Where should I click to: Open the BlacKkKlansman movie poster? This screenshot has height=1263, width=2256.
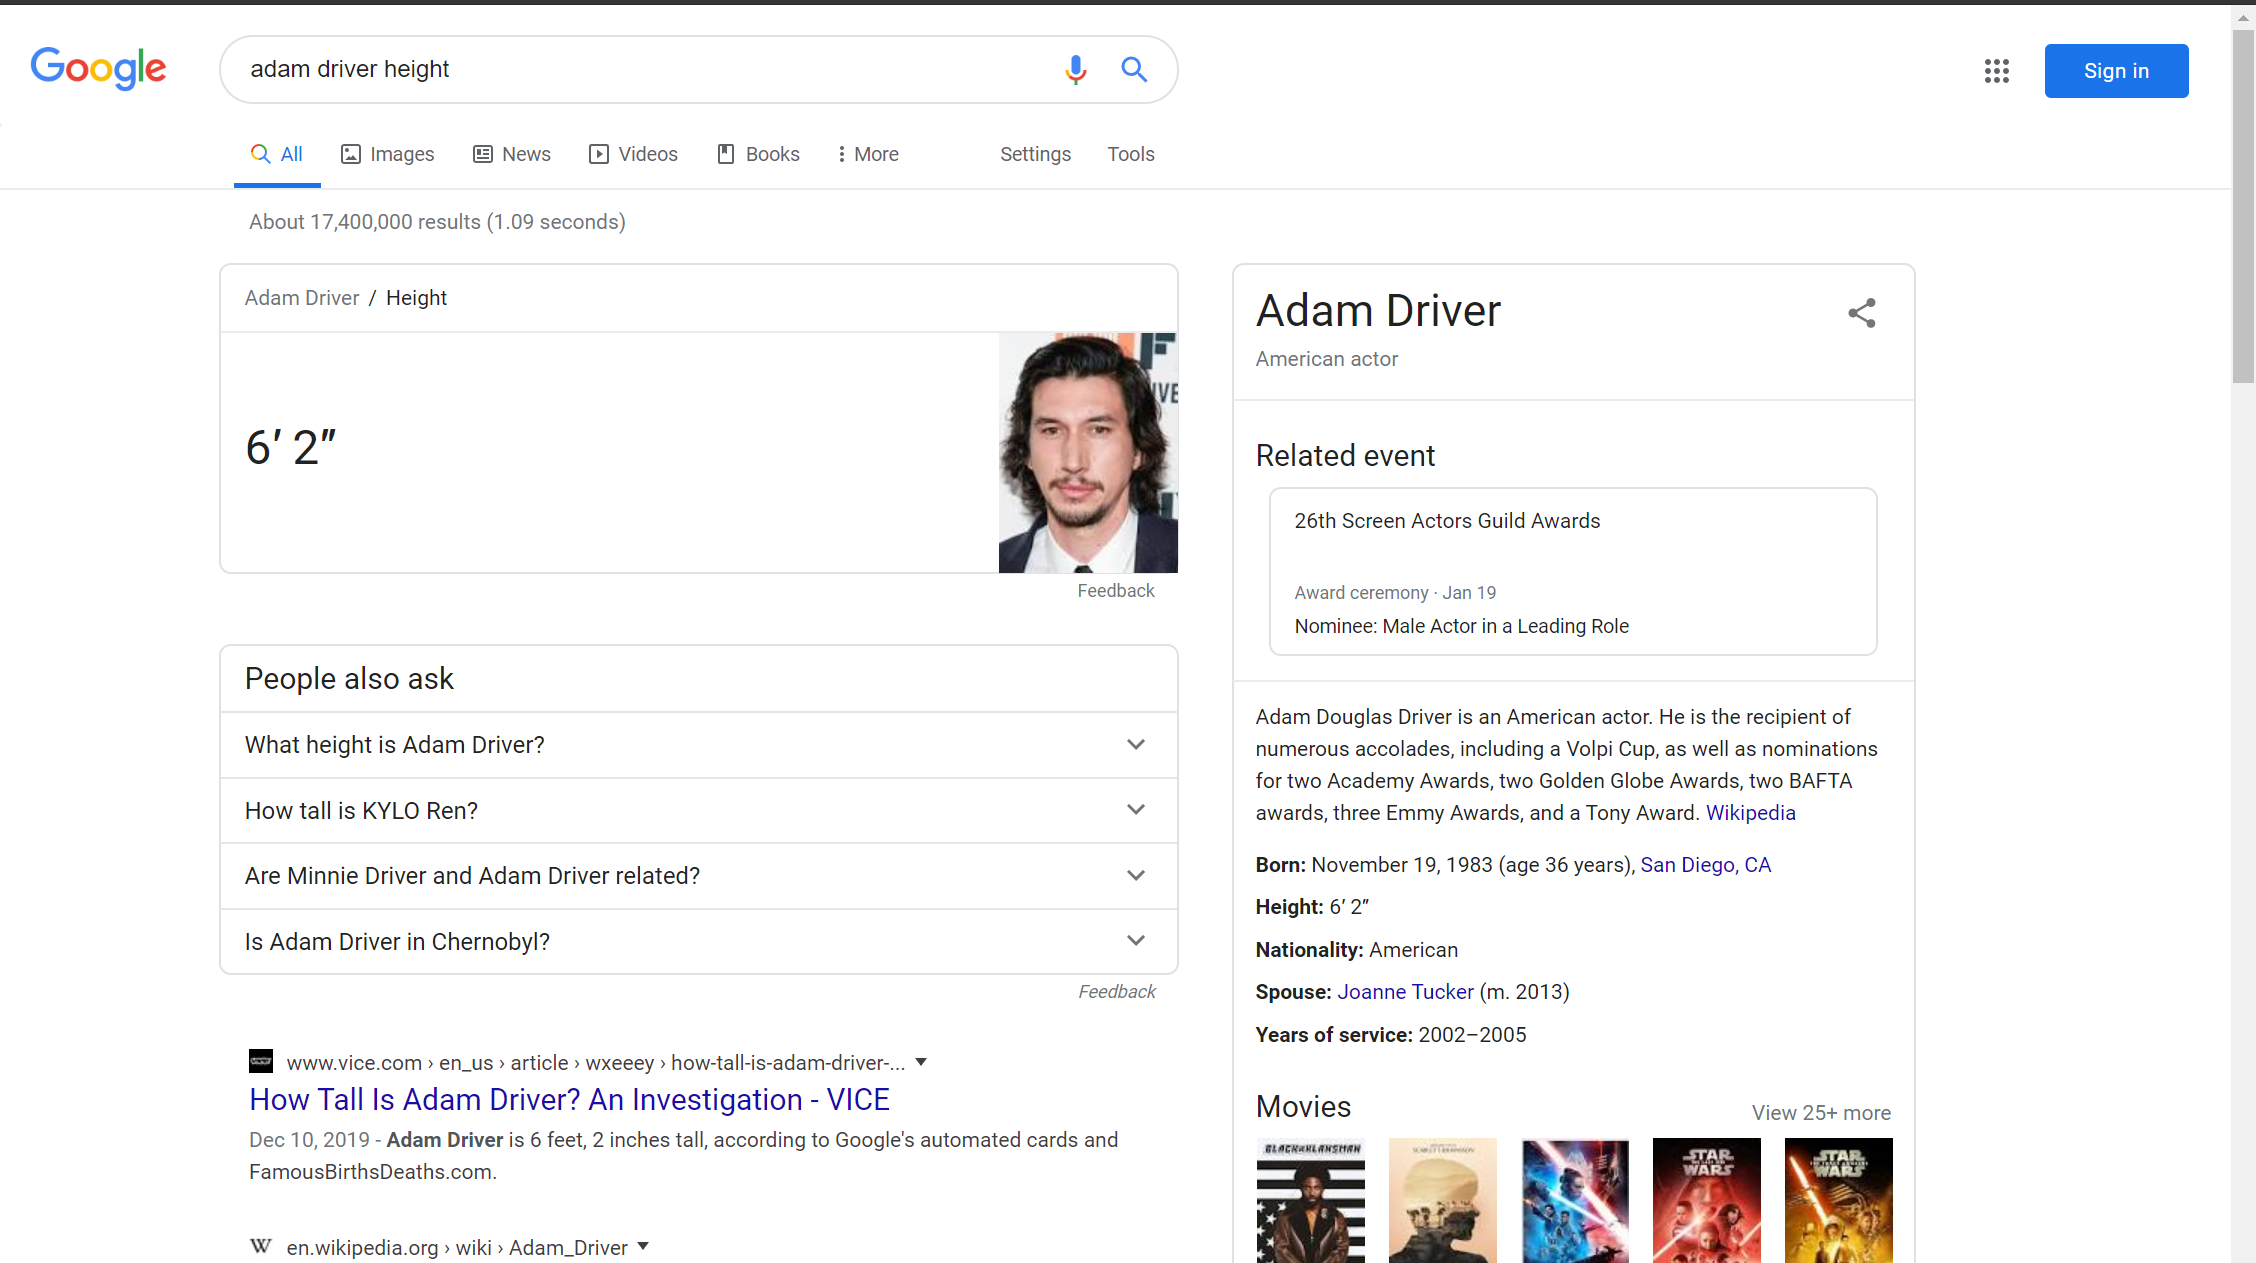click(x=1310, y=1200)
